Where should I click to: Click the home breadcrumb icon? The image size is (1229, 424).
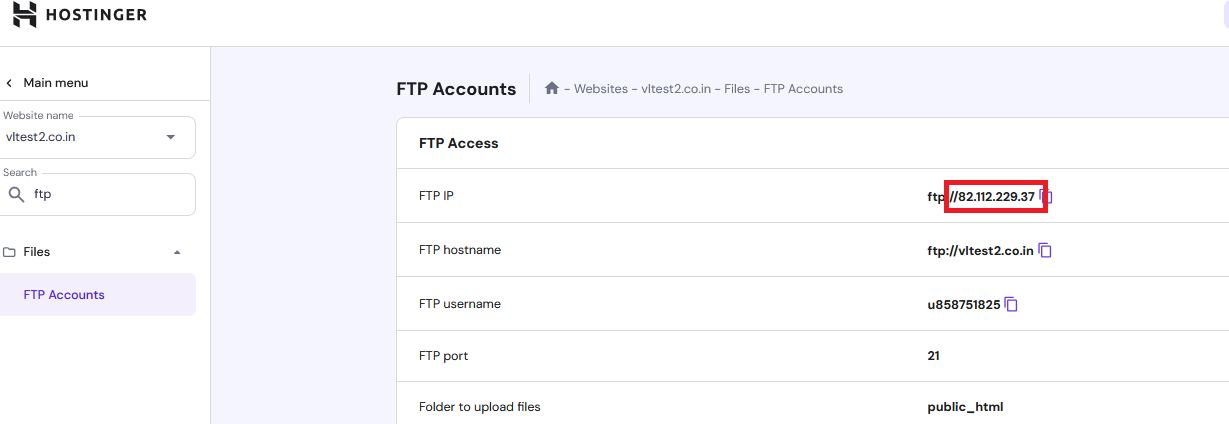click(x=551, y=88)
